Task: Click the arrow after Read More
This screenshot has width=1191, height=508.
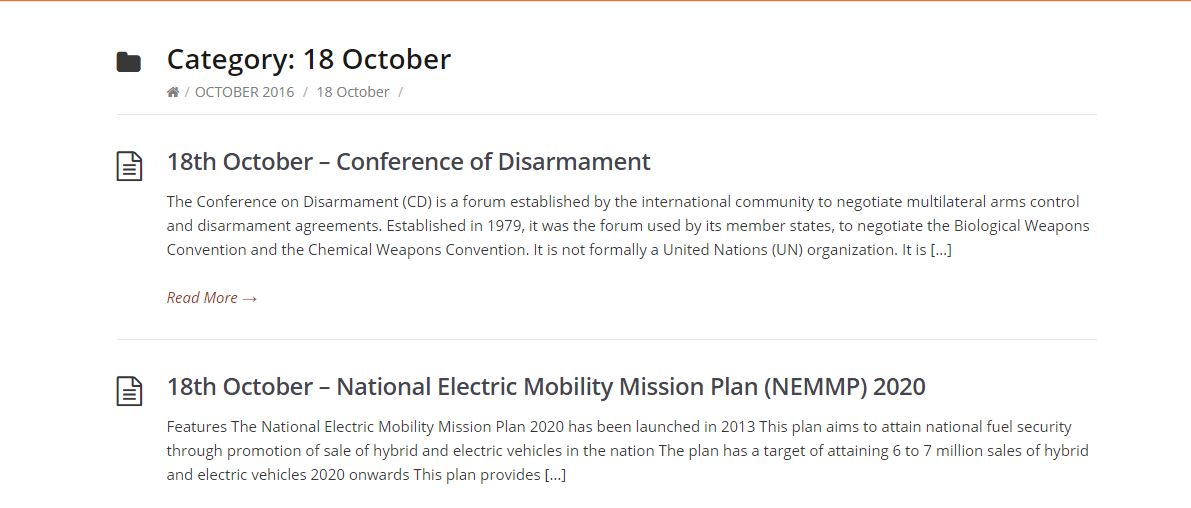Action: pos(250,298)
